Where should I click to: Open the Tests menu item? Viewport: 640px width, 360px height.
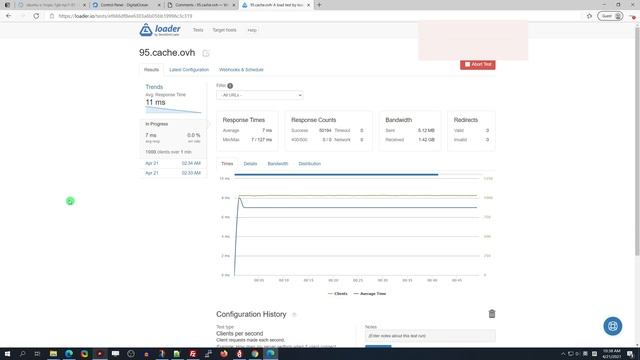198,30
